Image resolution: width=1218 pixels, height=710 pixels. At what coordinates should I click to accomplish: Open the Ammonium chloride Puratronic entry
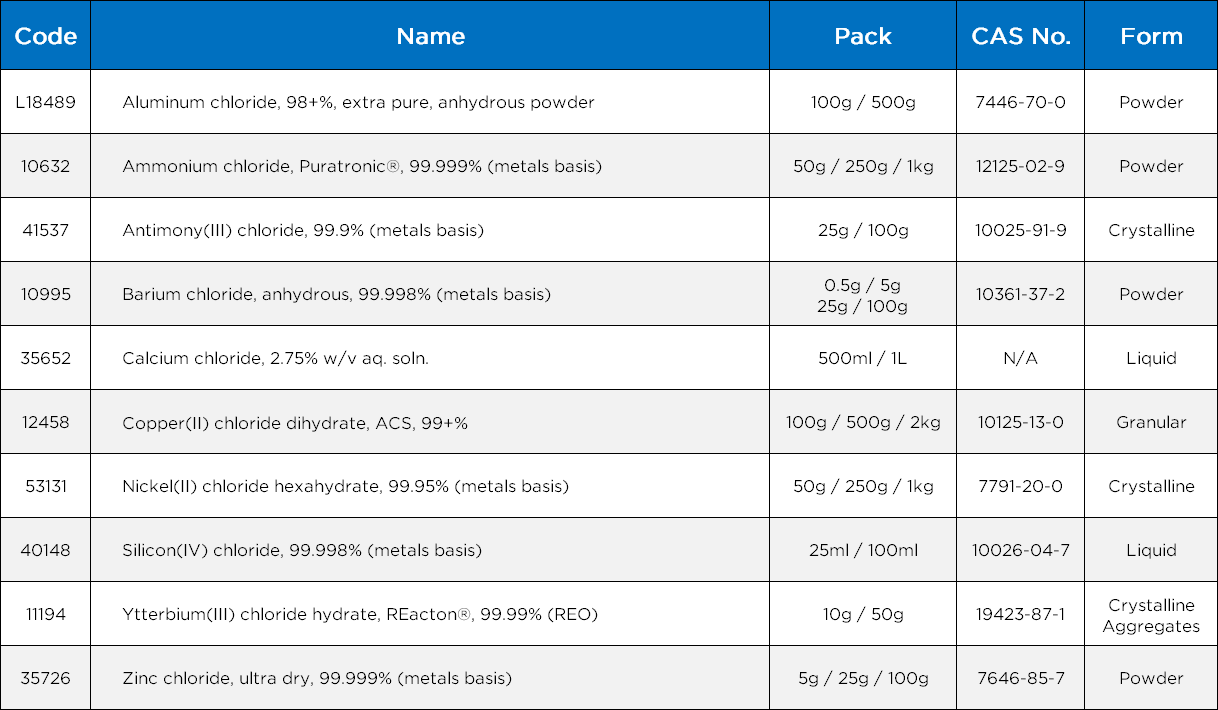[362, 166]
